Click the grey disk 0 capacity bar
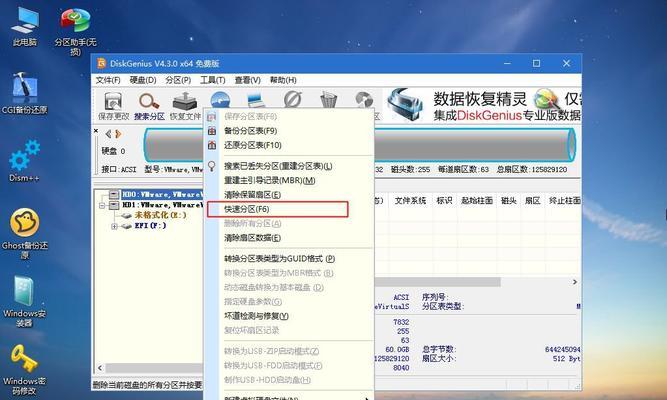Screen dimensions: 667x400 point(360,145)
